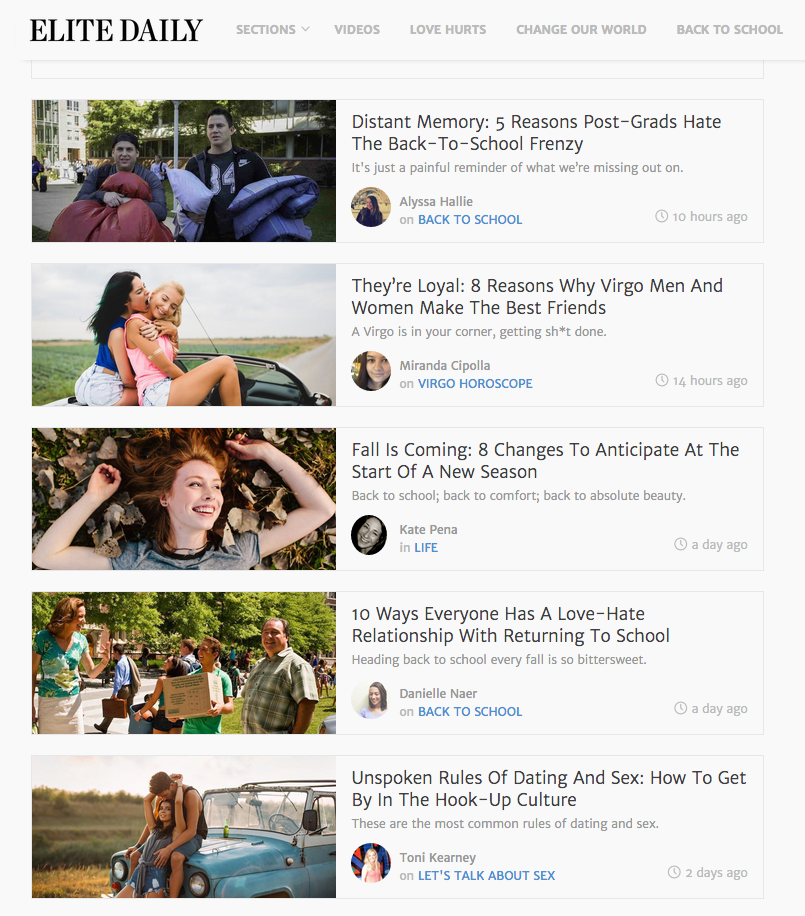
Task: Click clock icon in Kate Pena's article row
Action: [681, 544]
